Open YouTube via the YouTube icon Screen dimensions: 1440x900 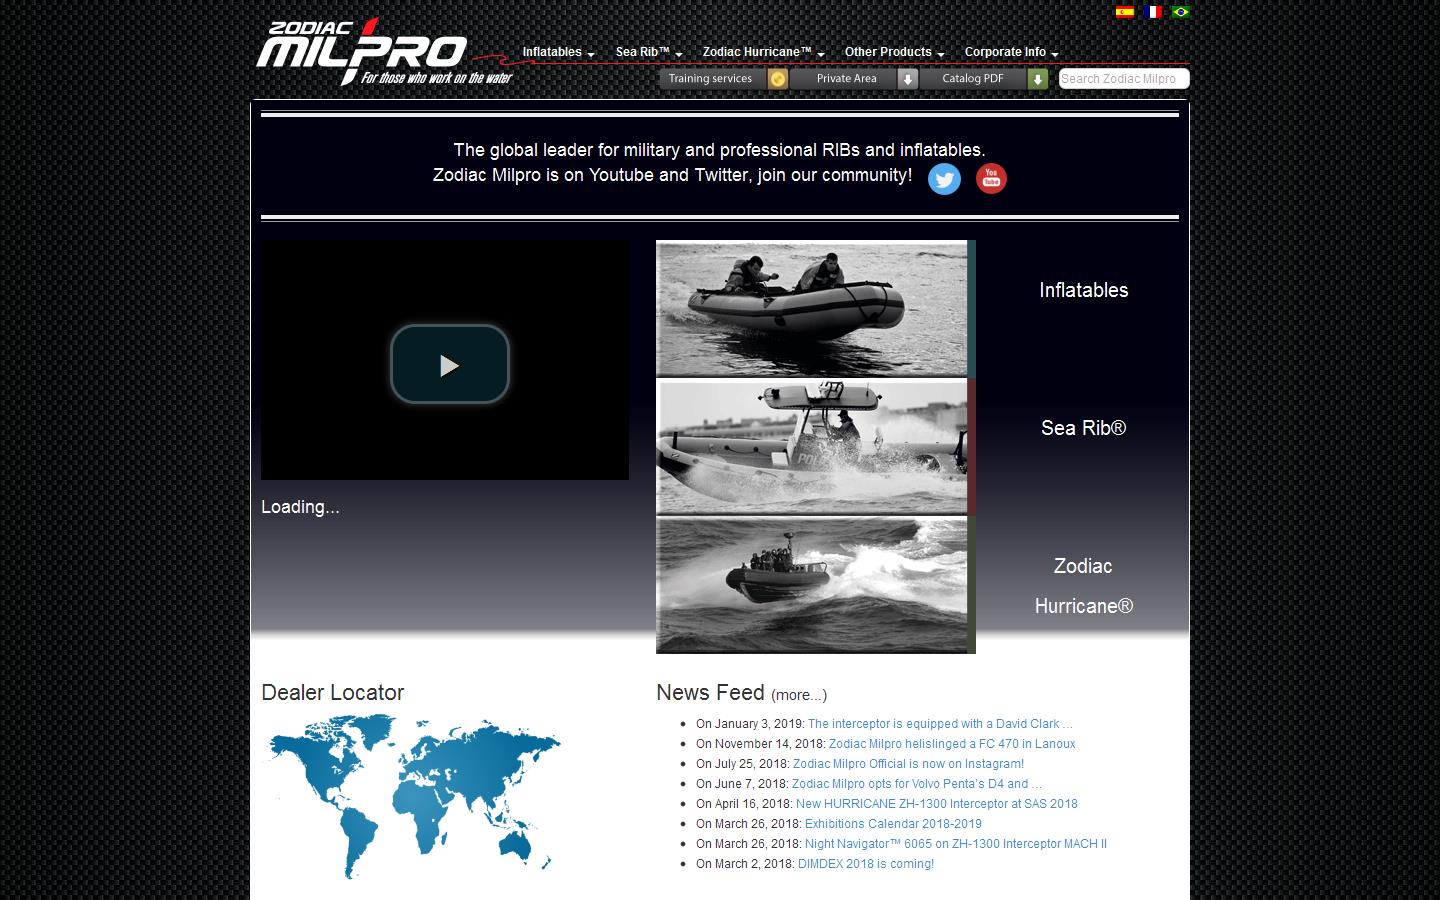tap(990, 179)
